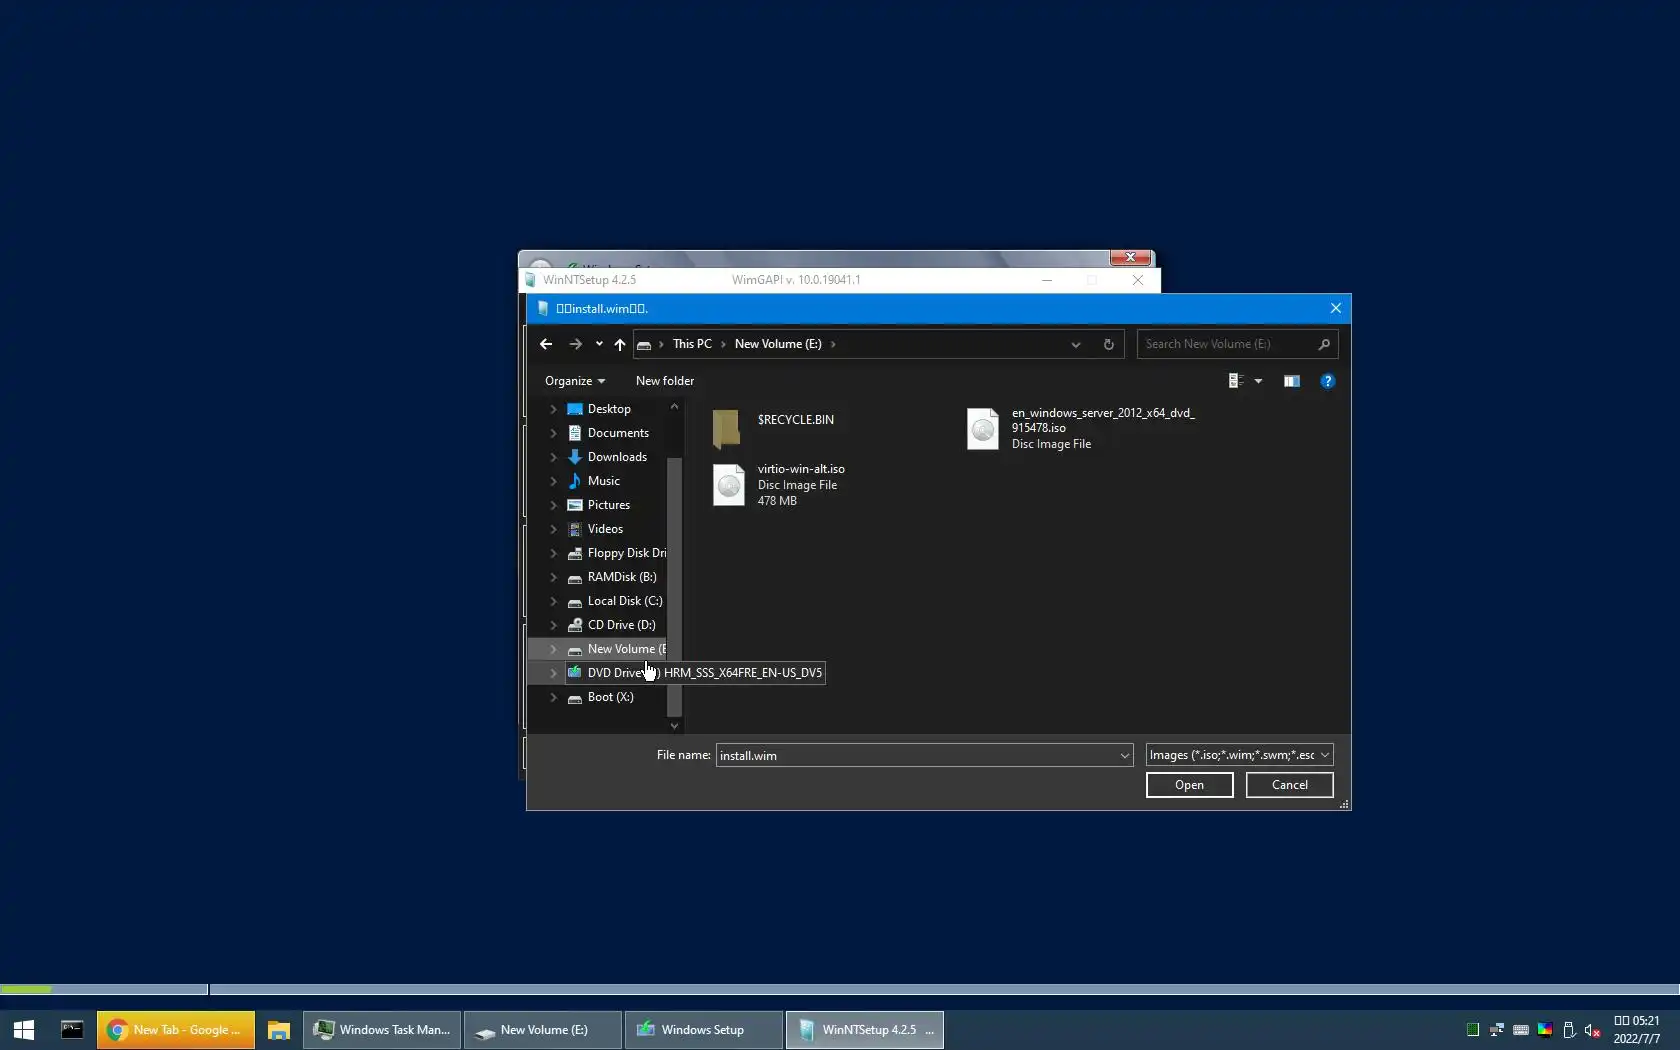Select Boot (X:) in the tree
The image size is (1680, 1050).
click(x=610, y=697)
